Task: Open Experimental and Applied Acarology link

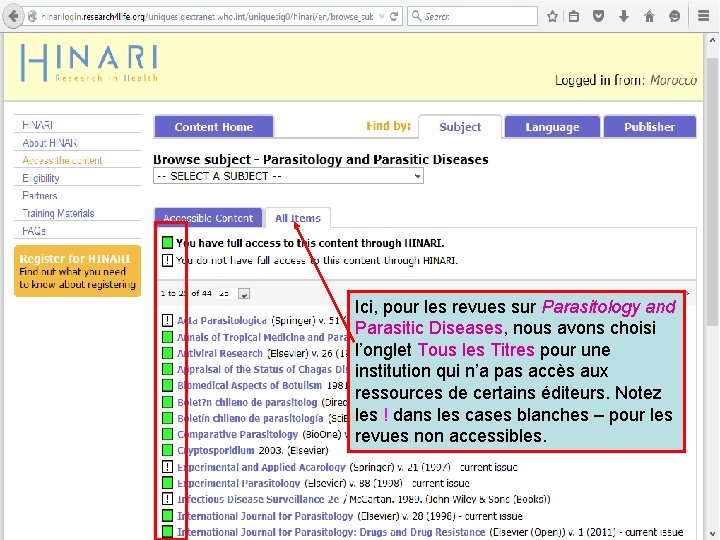Action: (261, 467)
